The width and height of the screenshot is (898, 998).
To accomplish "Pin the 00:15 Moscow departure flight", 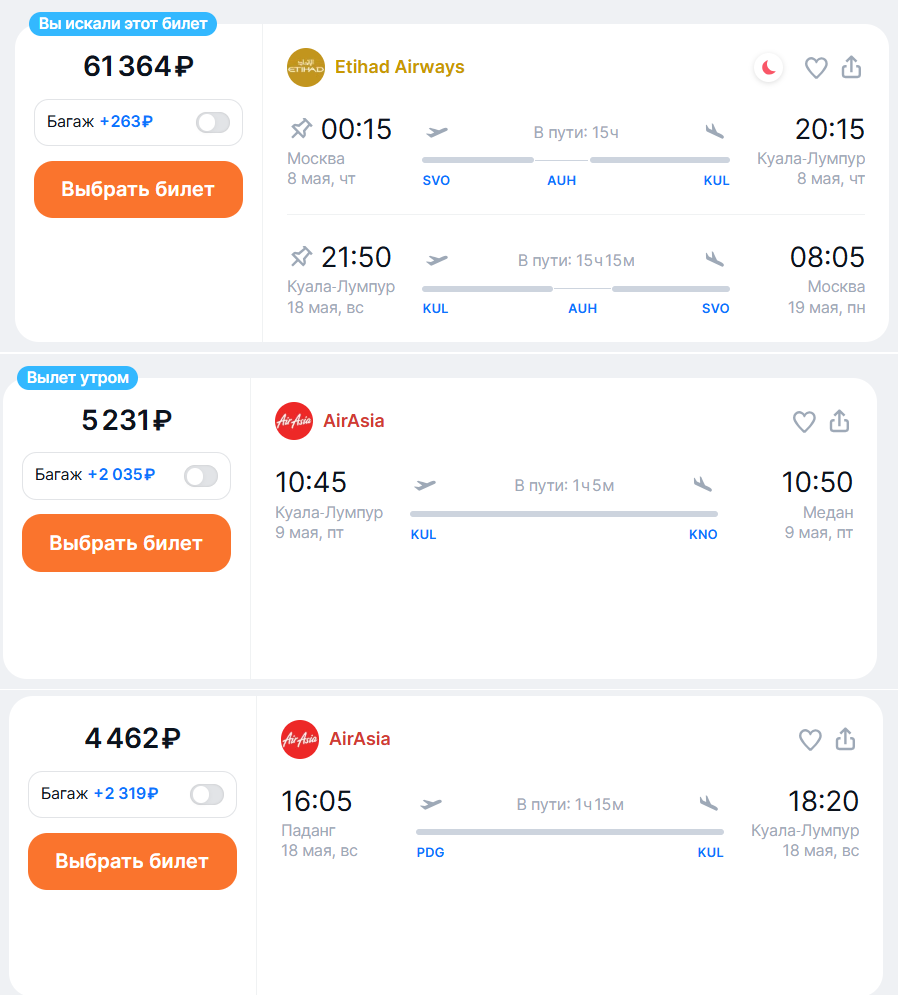I will 301,129.
